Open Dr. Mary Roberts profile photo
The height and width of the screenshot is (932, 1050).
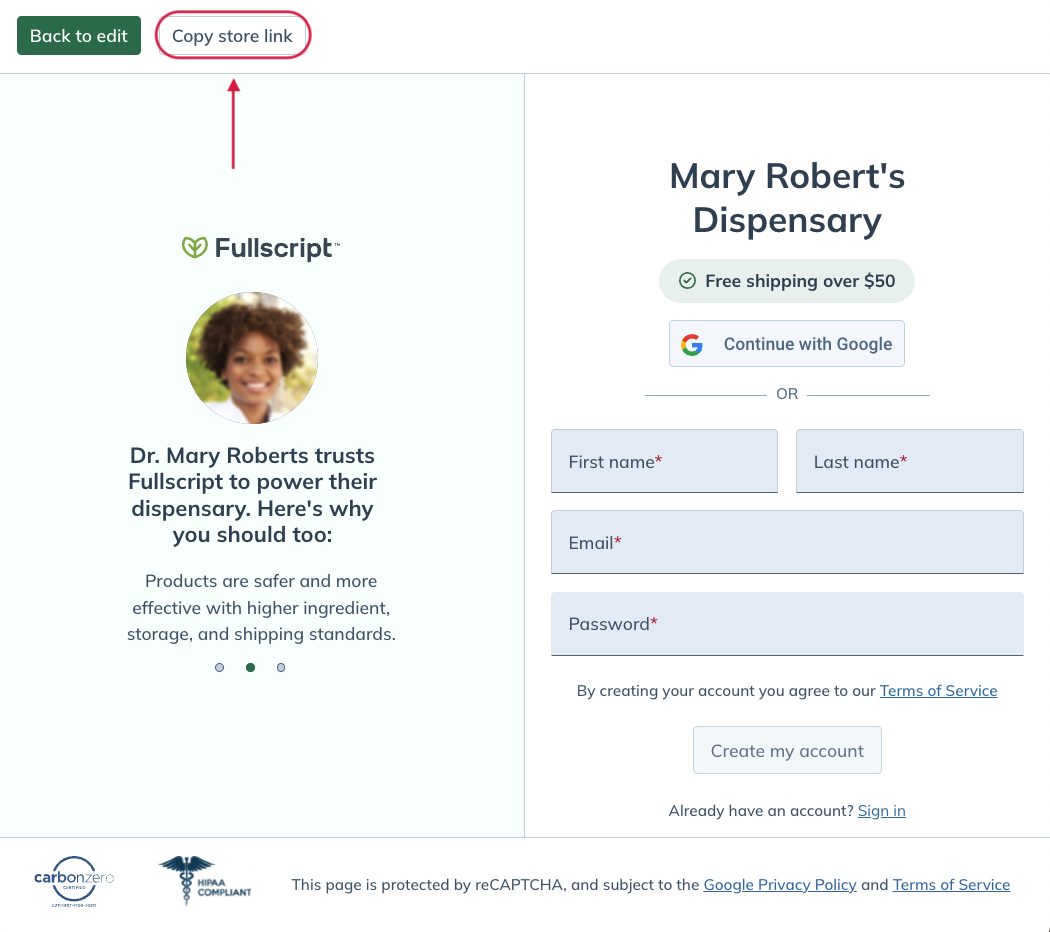(252, 358)
